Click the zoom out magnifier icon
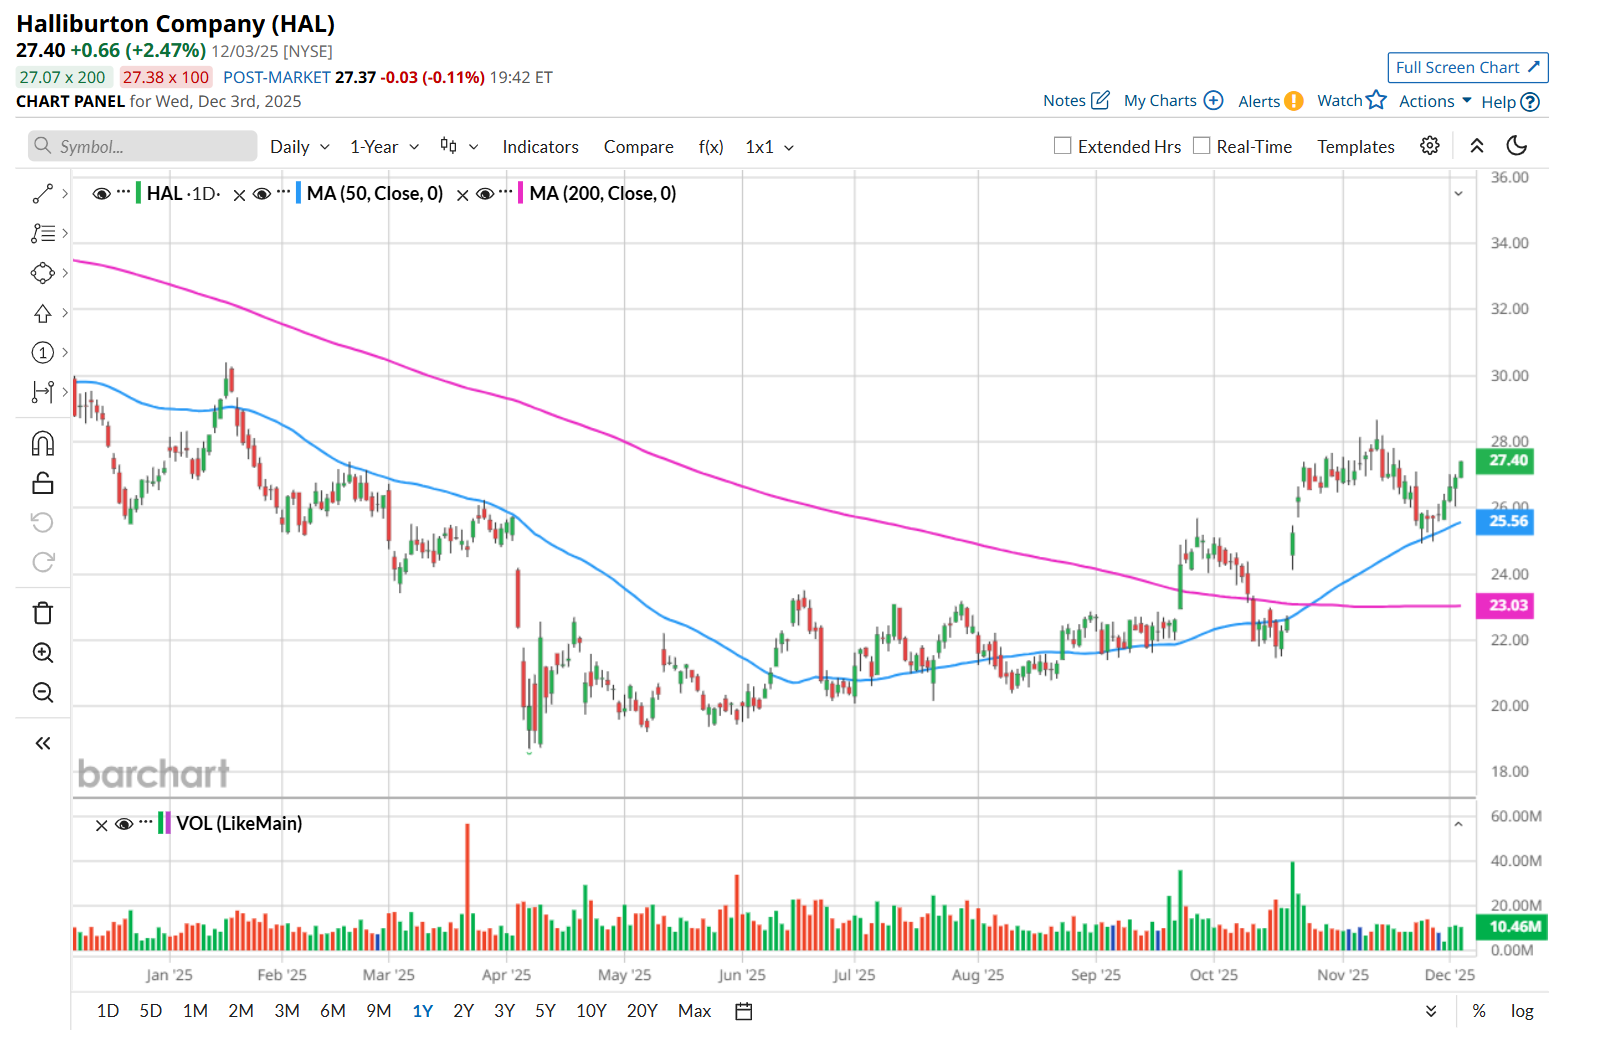The height and width of the screenshot is (1051, 1601). tap(43, 692)
